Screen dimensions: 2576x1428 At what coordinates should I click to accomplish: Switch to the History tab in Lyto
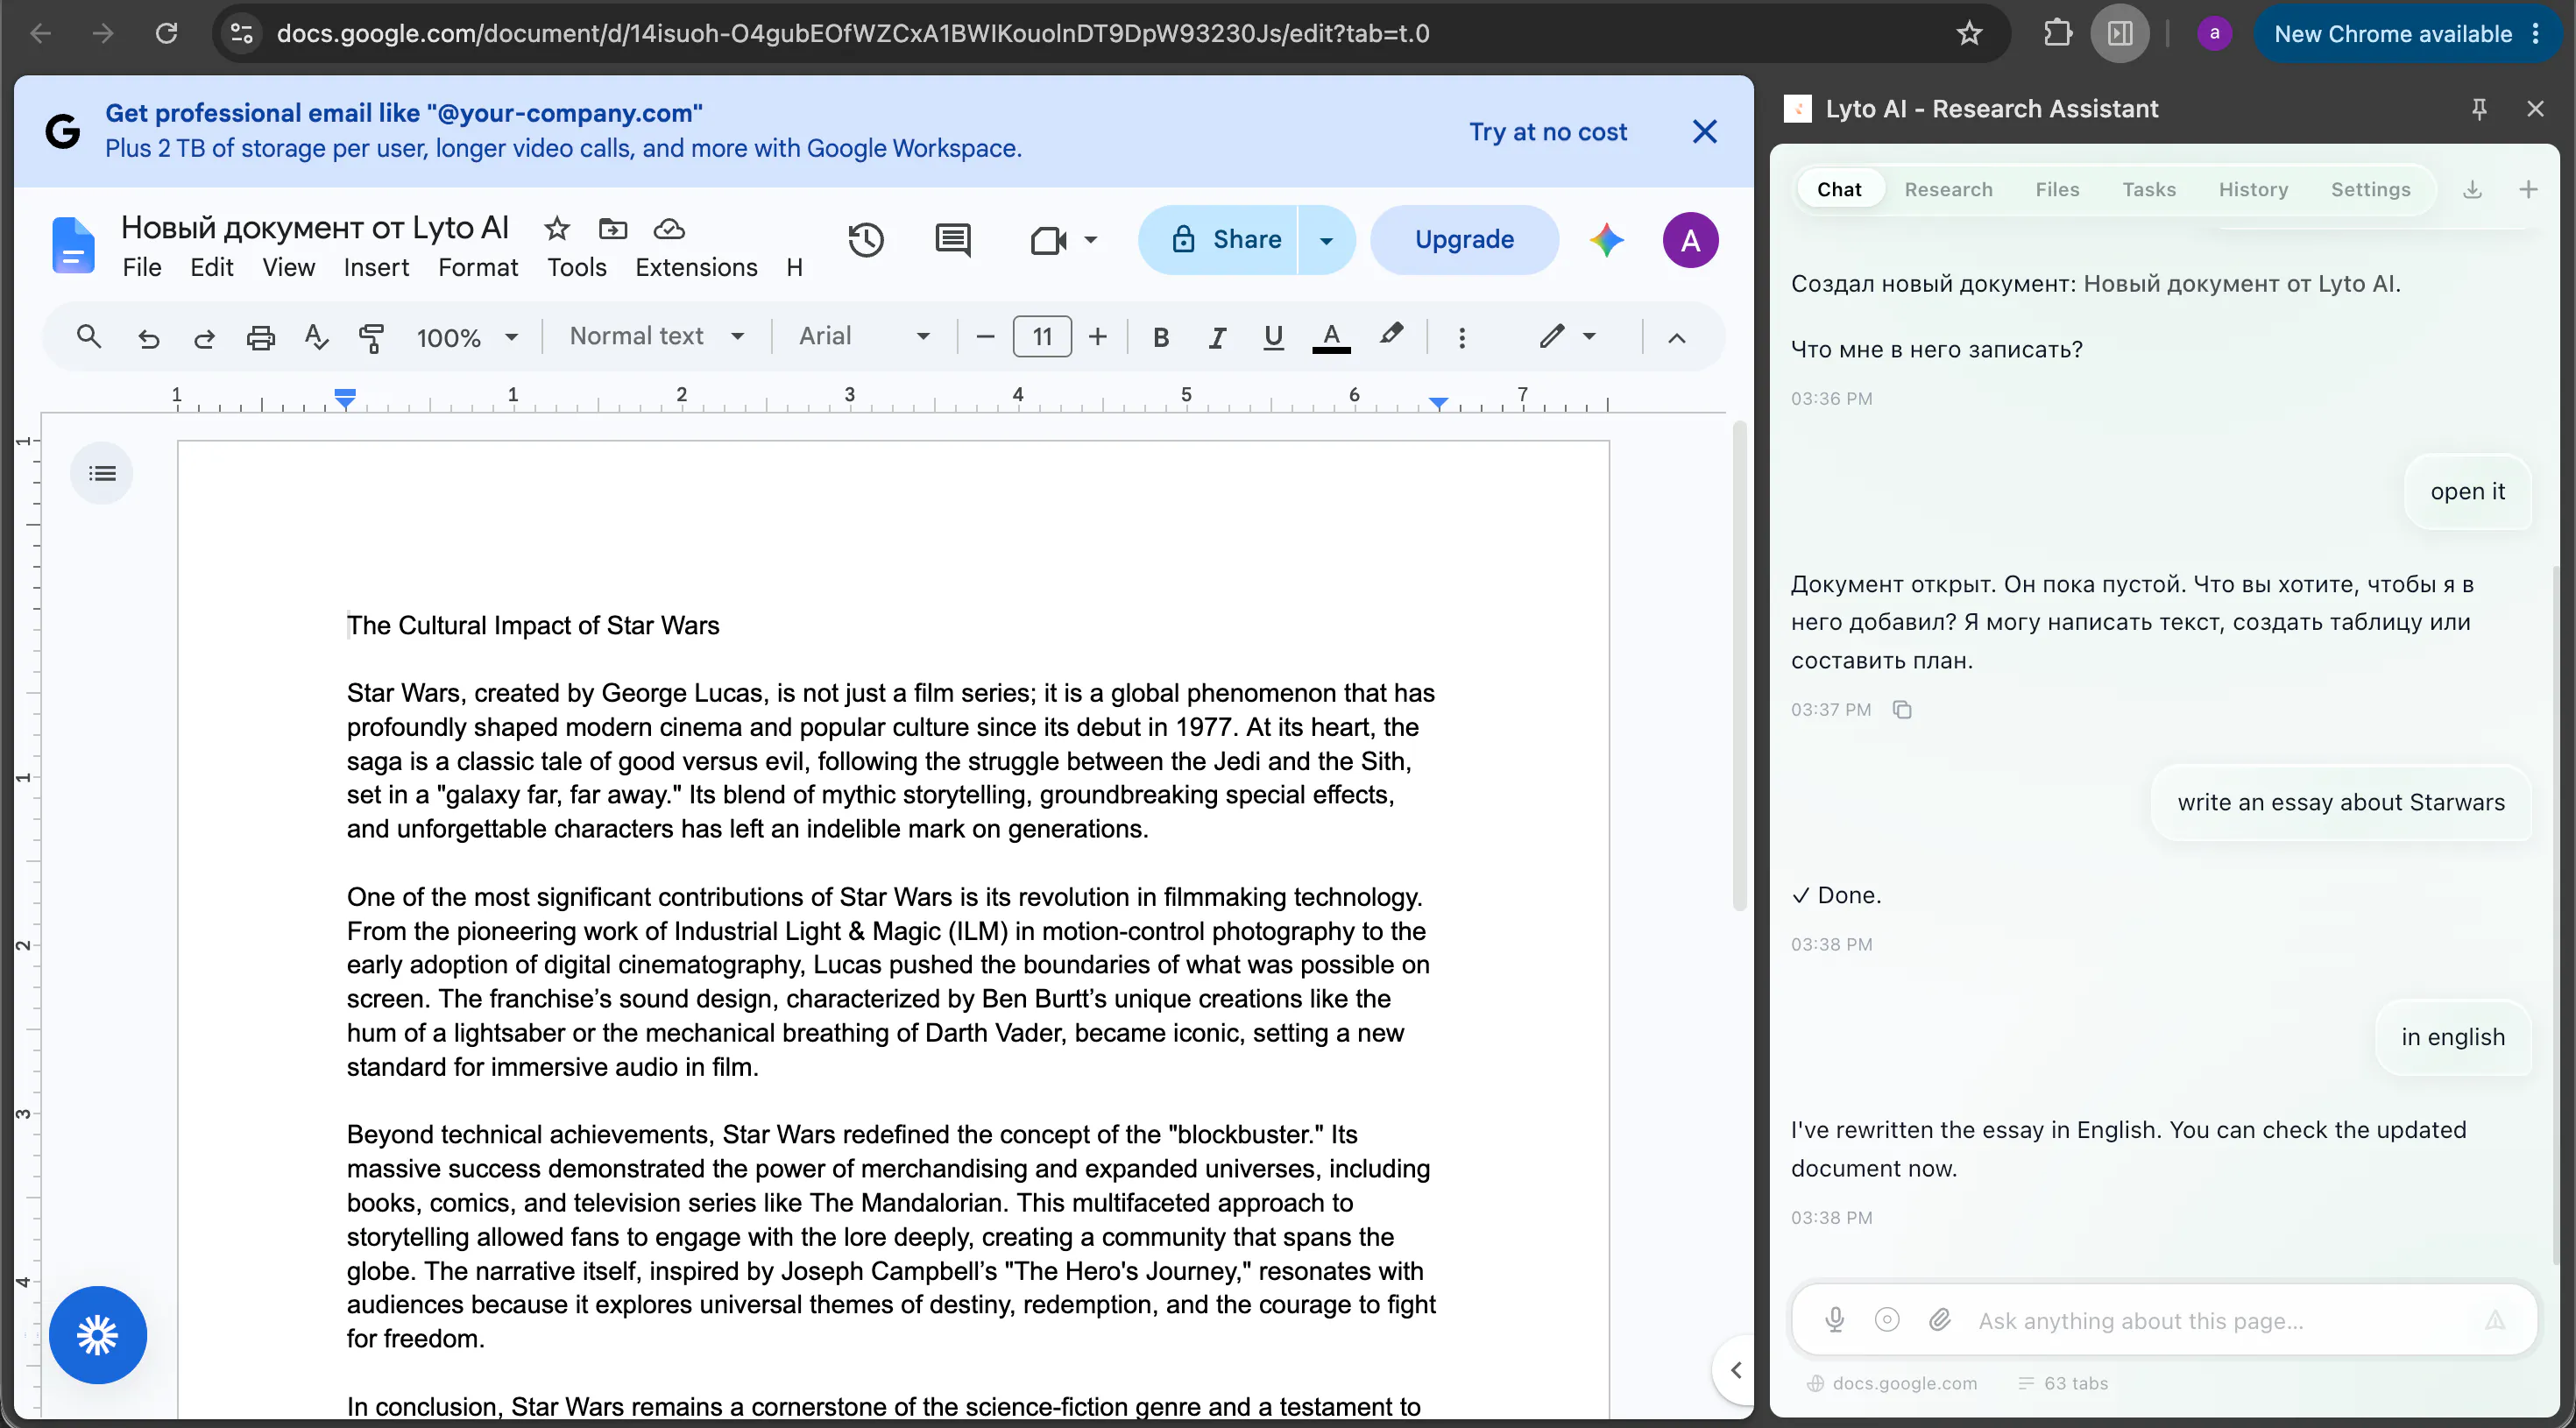pyautogui.click(x=2253, y=189)
